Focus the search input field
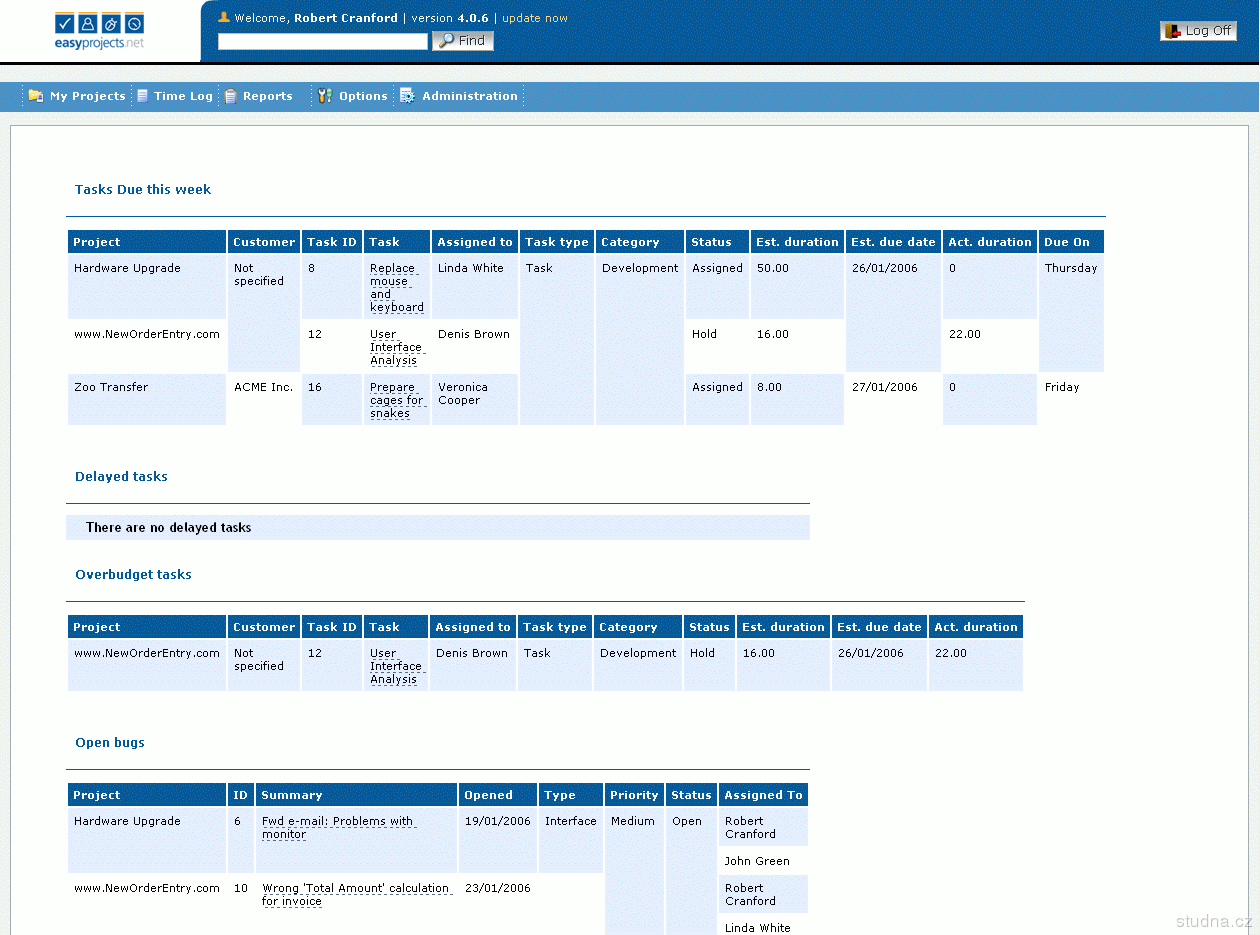The image size is (1260, 935). coord(323,41)
